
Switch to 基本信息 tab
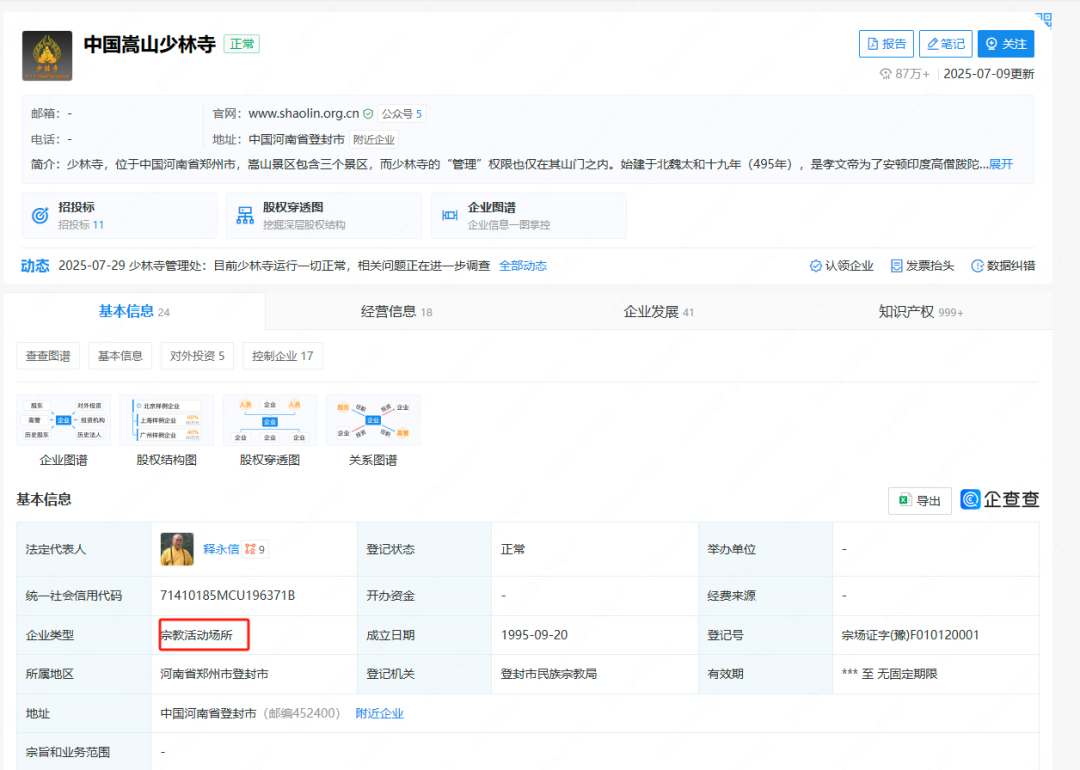(134, 311)
